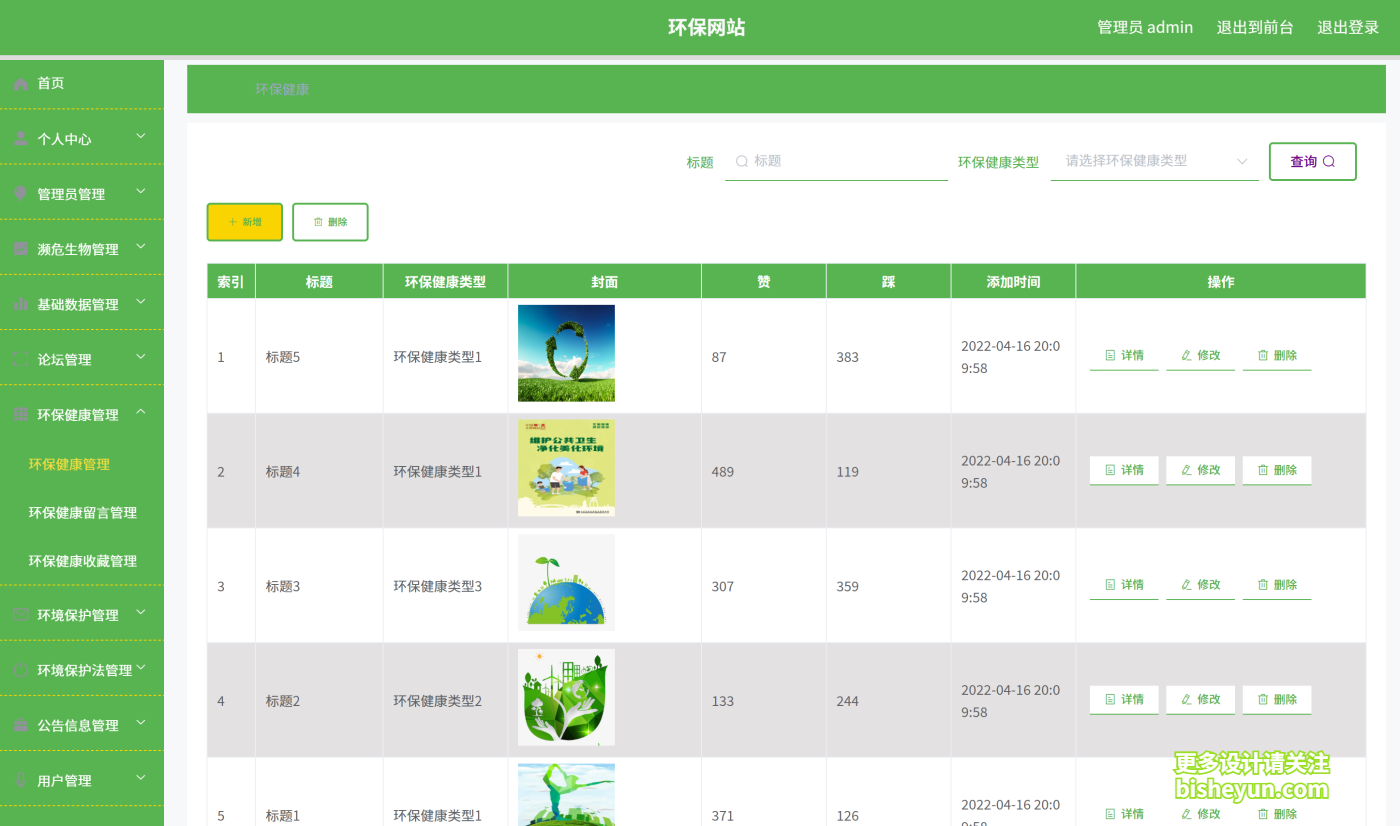Click the pencil edit icon for 标题4

(x=1186, y=470)
